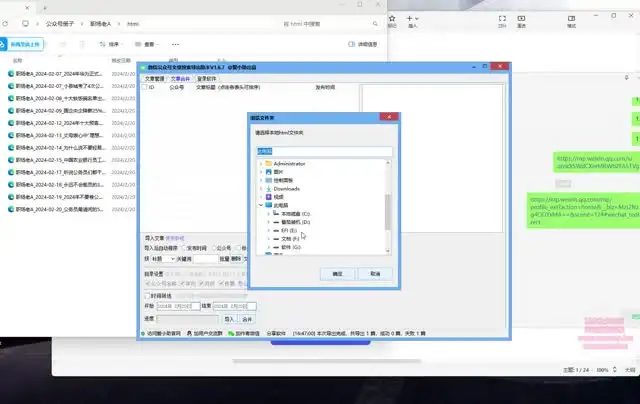Switch to the 文章管理 tab
Screen dimensions: 640x404
(x=153, y=77)
